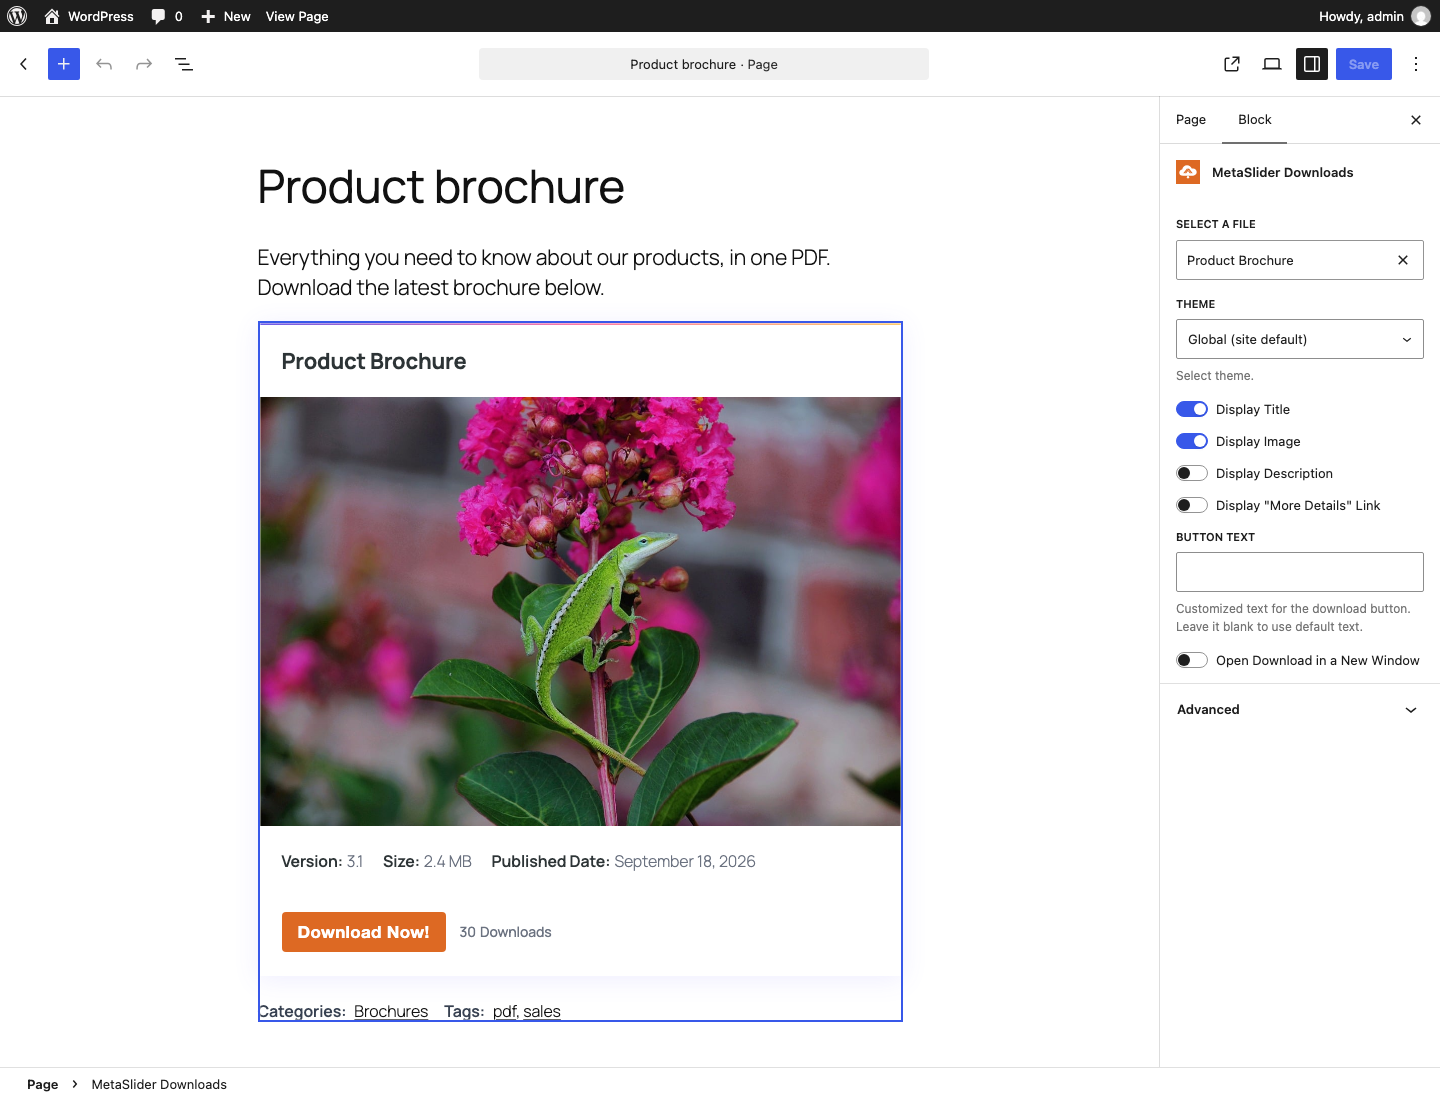Save the page

(1364, 64)
